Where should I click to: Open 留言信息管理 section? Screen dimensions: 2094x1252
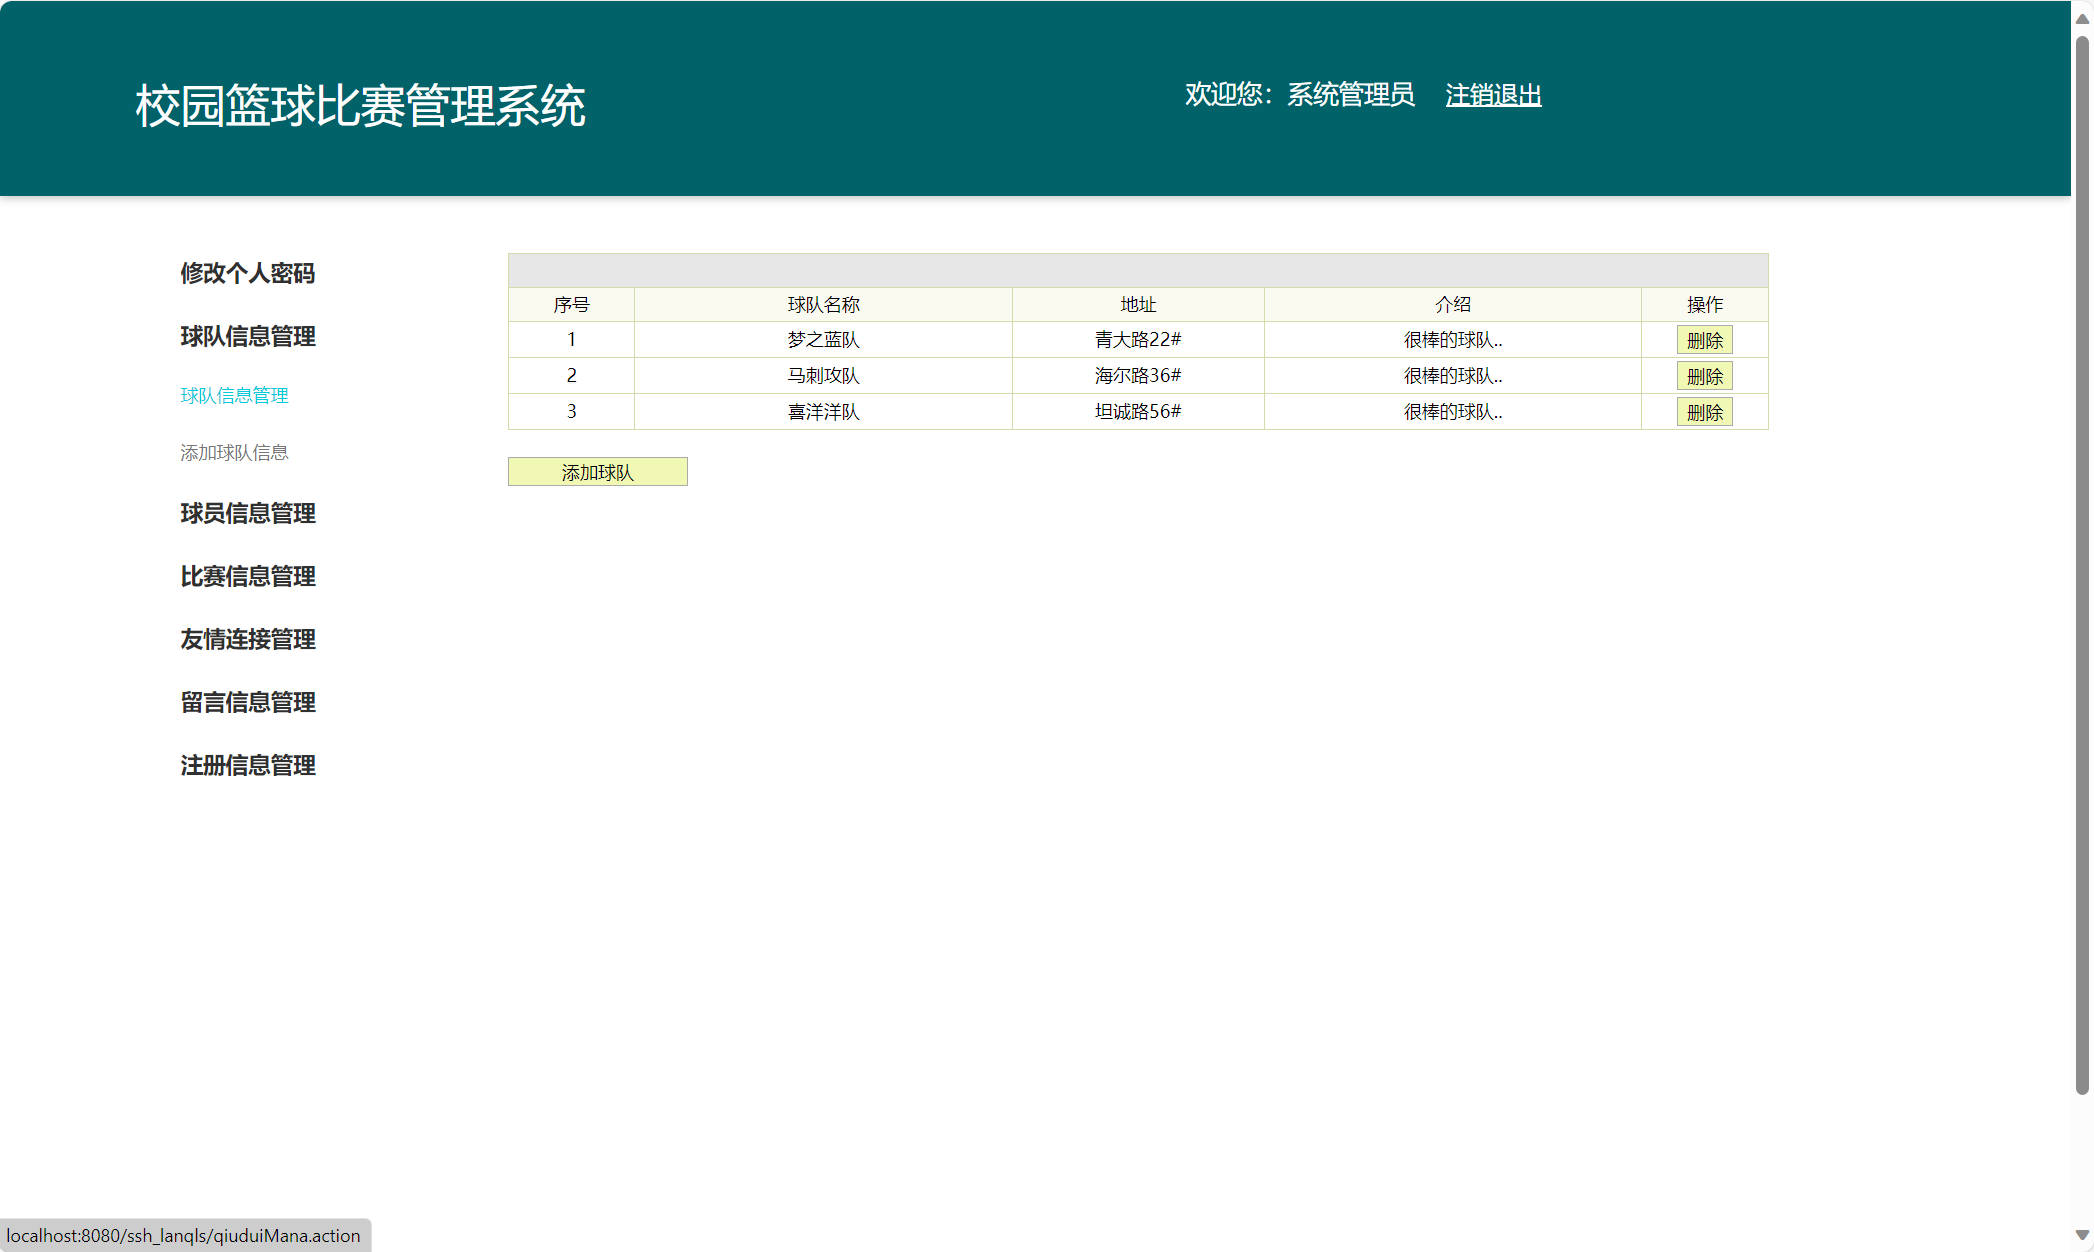247,703
